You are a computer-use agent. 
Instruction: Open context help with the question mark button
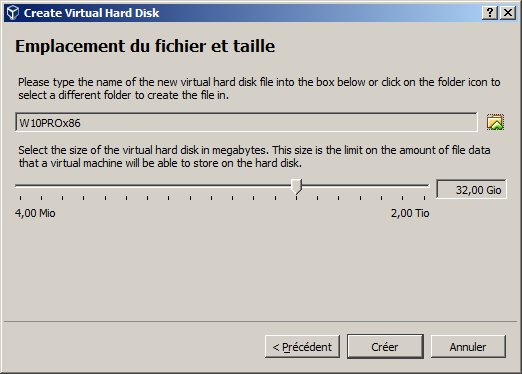(490, 13)
